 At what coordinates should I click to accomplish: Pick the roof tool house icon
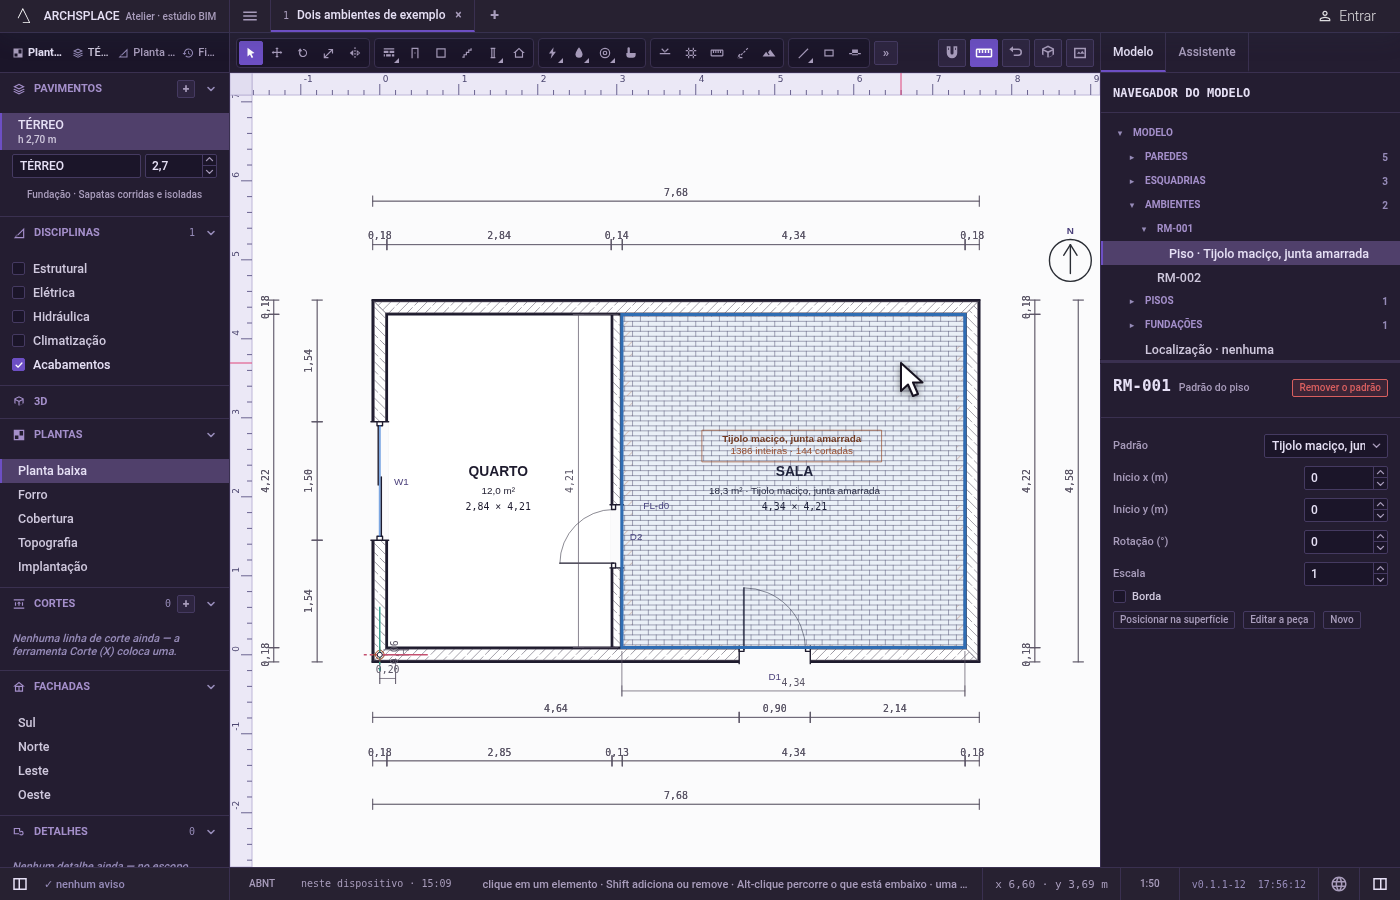click(x=519, y=53)
